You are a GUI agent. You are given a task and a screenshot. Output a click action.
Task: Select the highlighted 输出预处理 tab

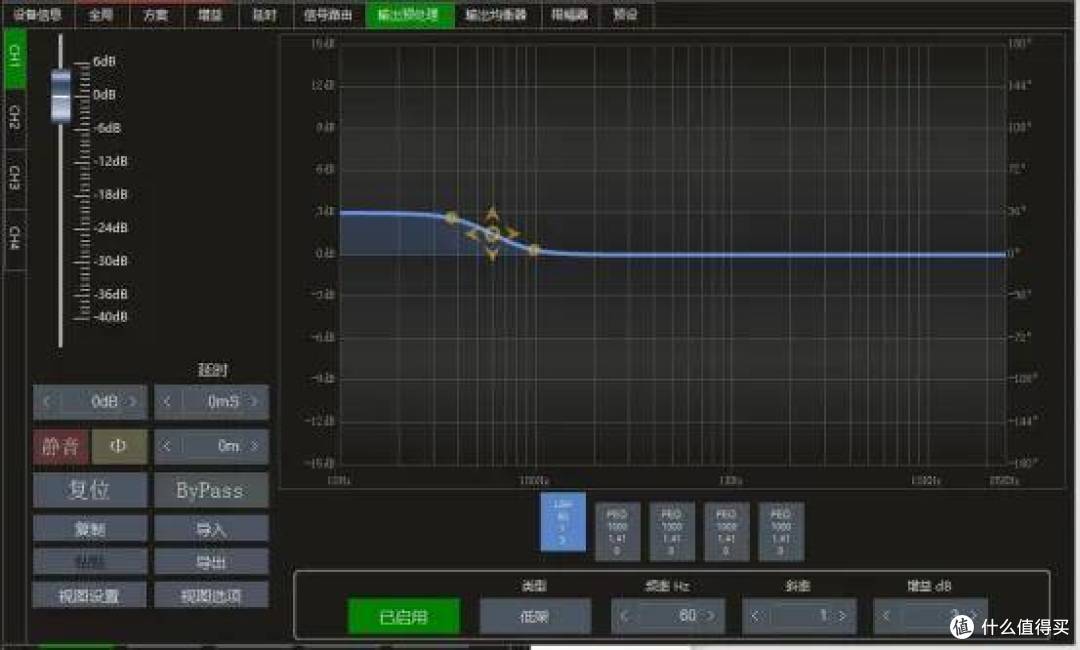409,14
